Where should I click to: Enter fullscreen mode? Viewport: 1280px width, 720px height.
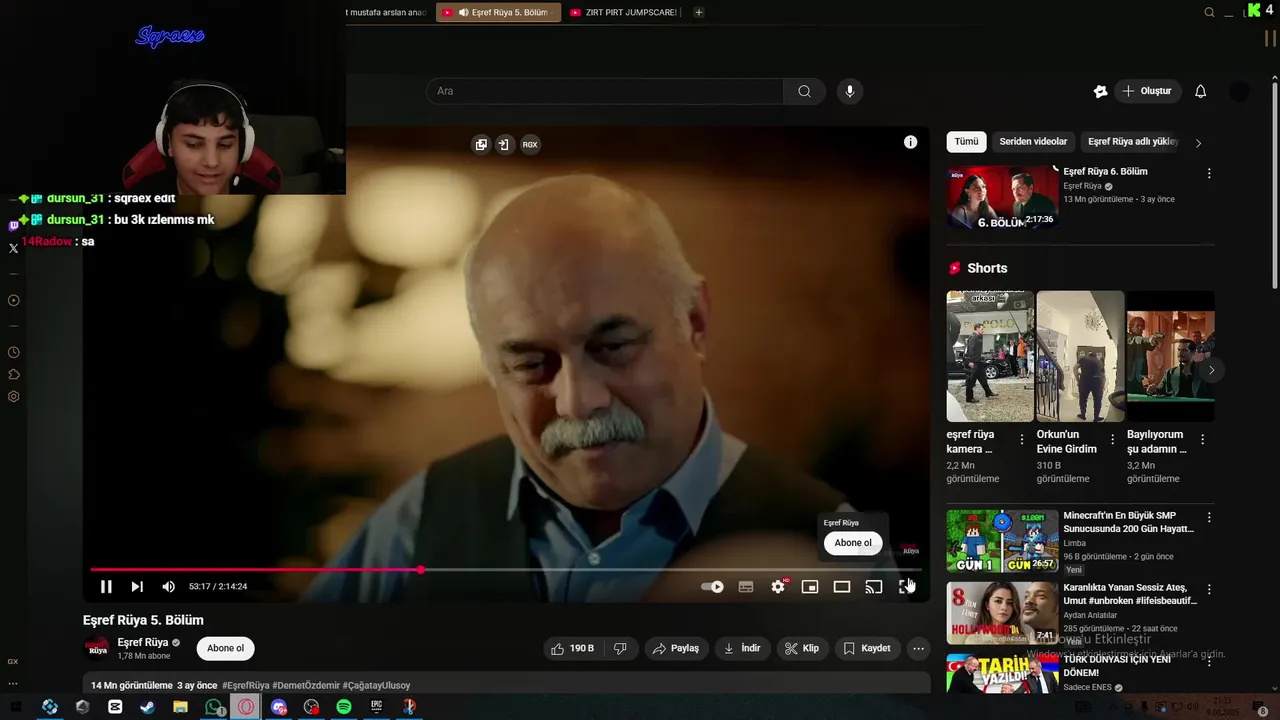(x=906, y=587)
